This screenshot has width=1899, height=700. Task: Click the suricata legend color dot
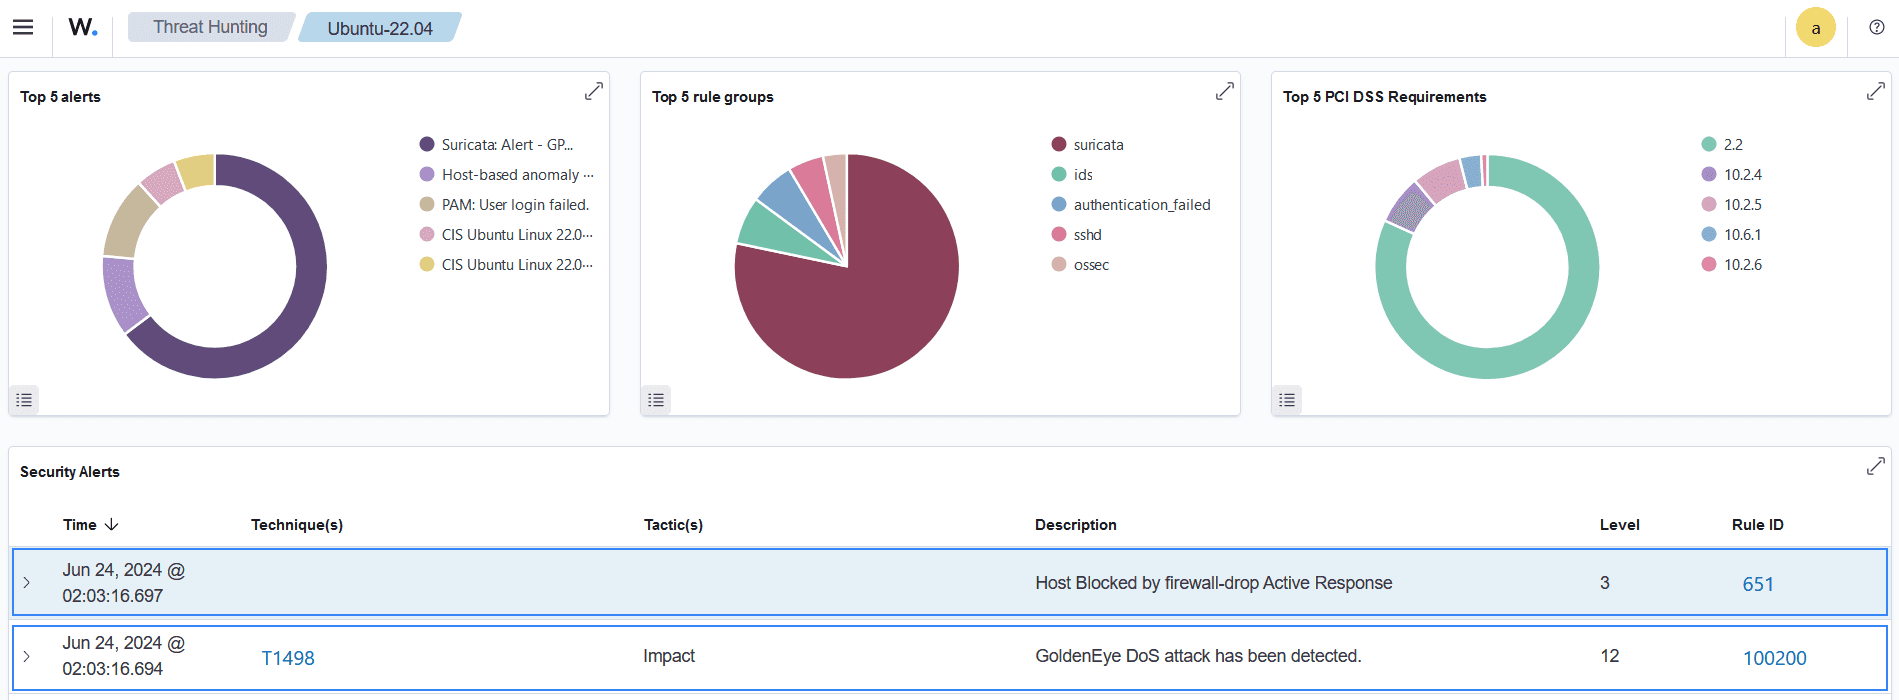tap(1059, 145)
